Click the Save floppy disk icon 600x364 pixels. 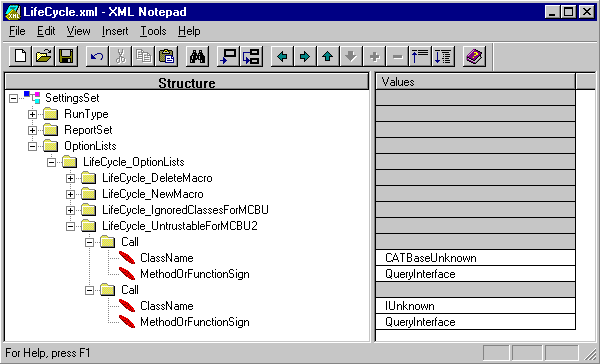point(66,57)
